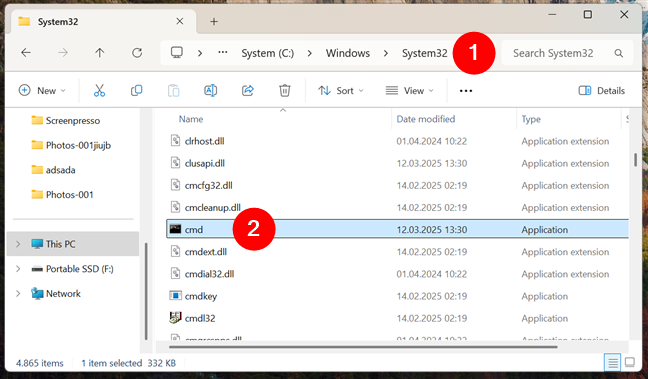Switch to large thumbnails view icon

pyautogui.click(x=630, y=363)
